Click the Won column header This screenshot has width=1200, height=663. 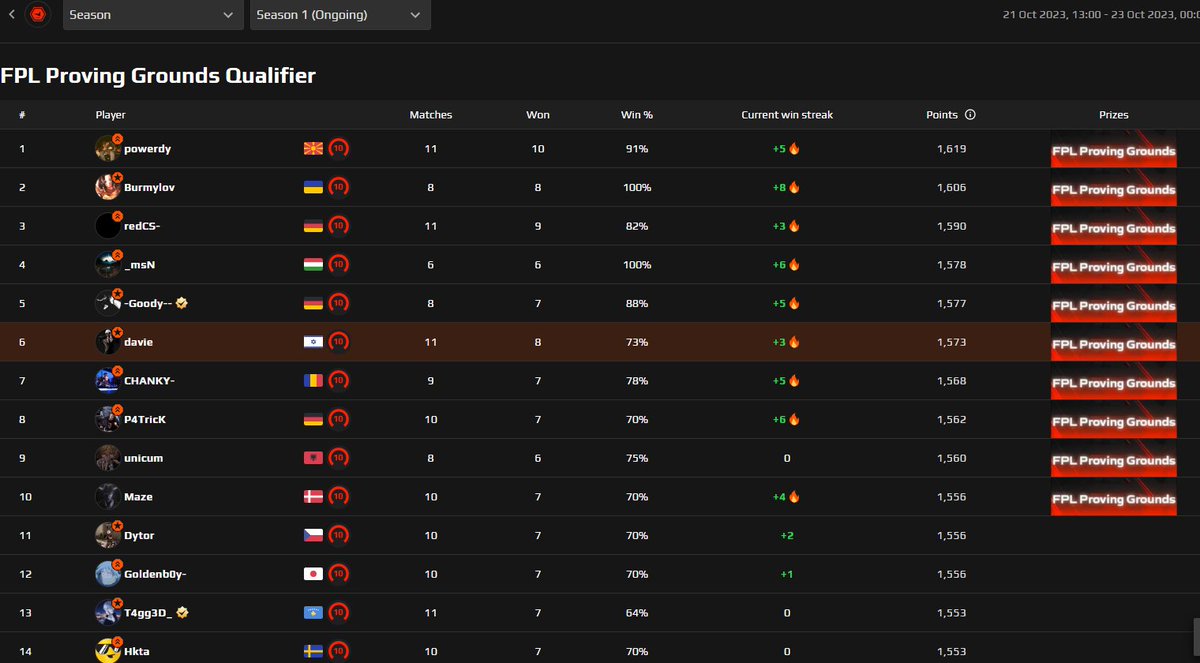[x=538, y=115]
